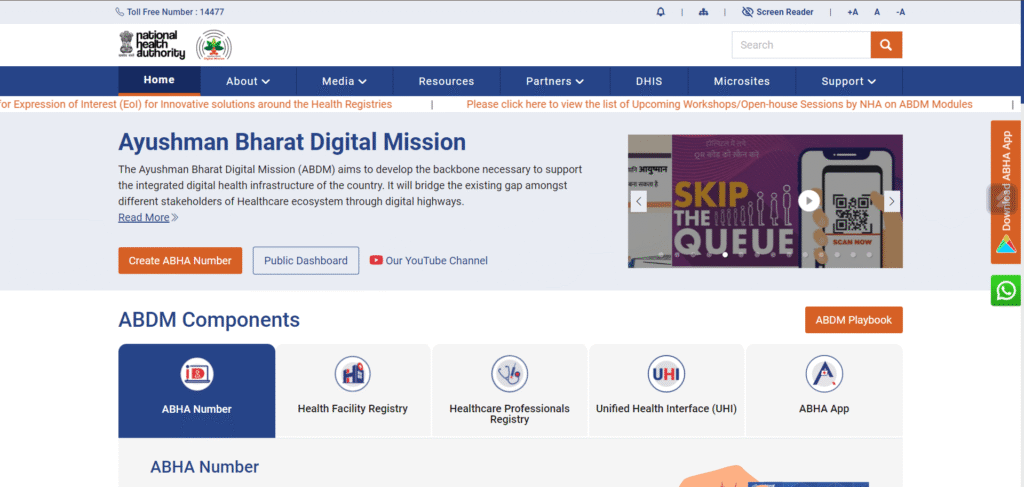Select the Health Facility Registry tab
Screen dimensions: 1024x487
(353, 390)
